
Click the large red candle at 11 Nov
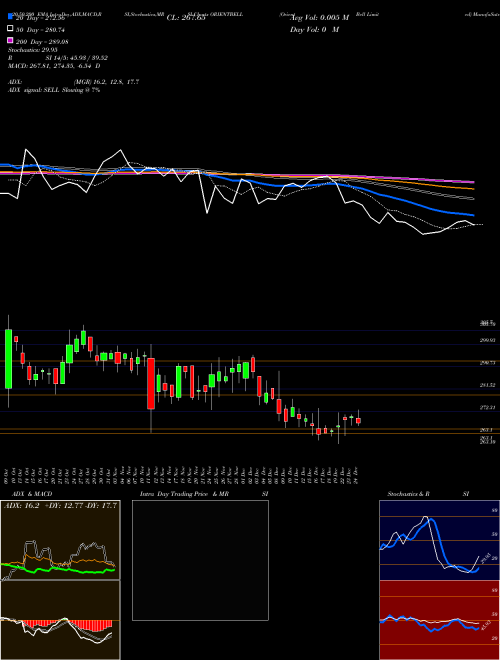(x=151, y=383)
